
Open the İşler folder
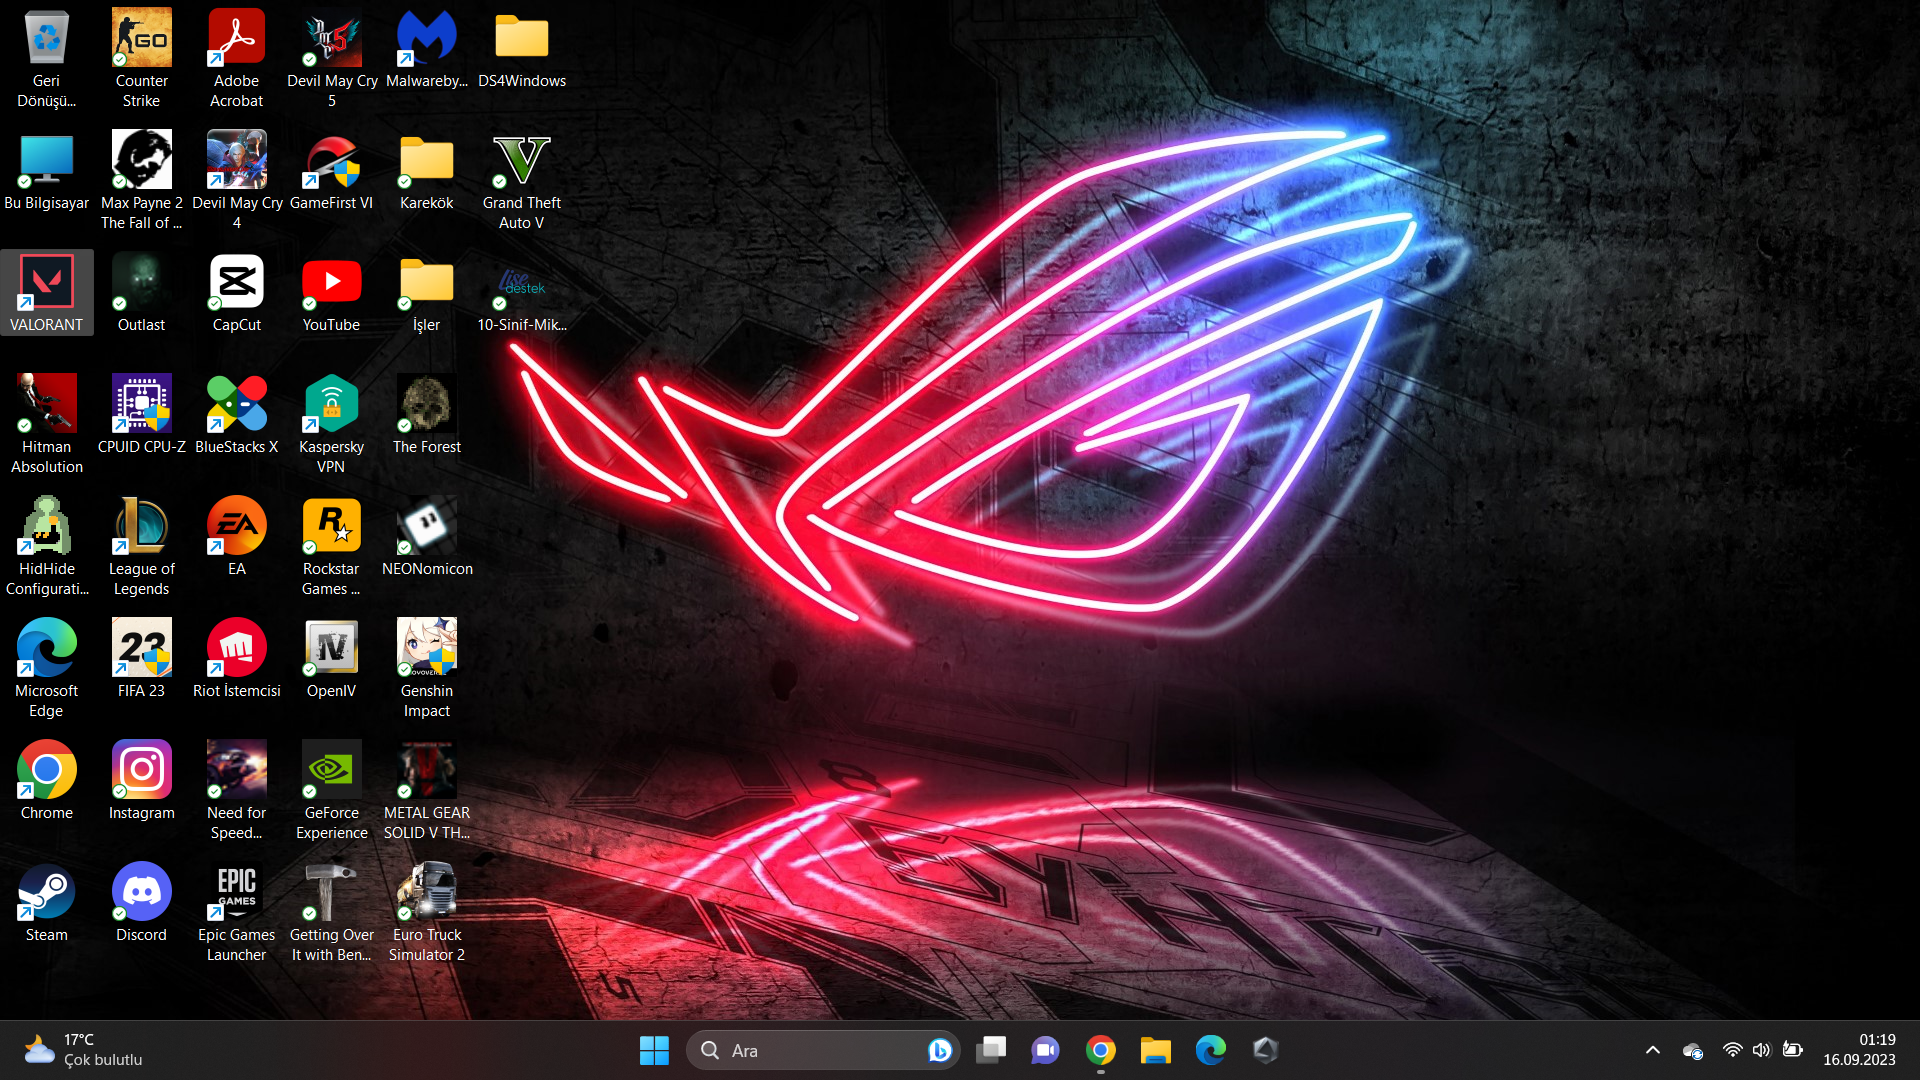(426, 292)
